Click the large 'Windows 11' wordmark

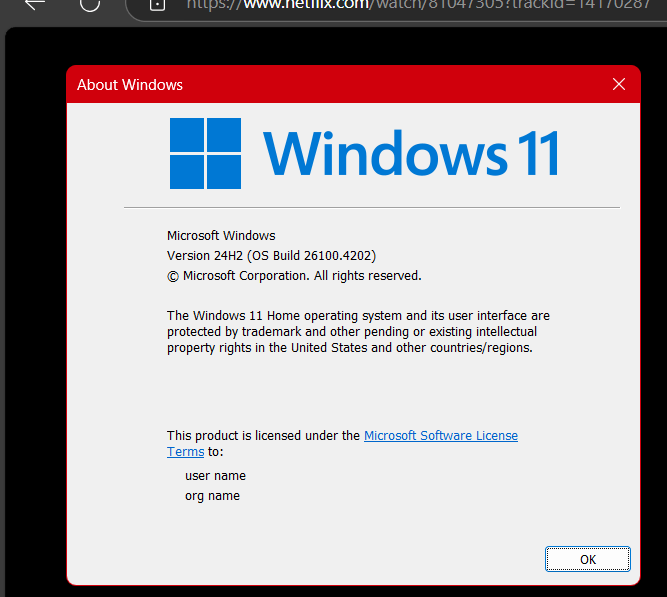coord(411,154)
